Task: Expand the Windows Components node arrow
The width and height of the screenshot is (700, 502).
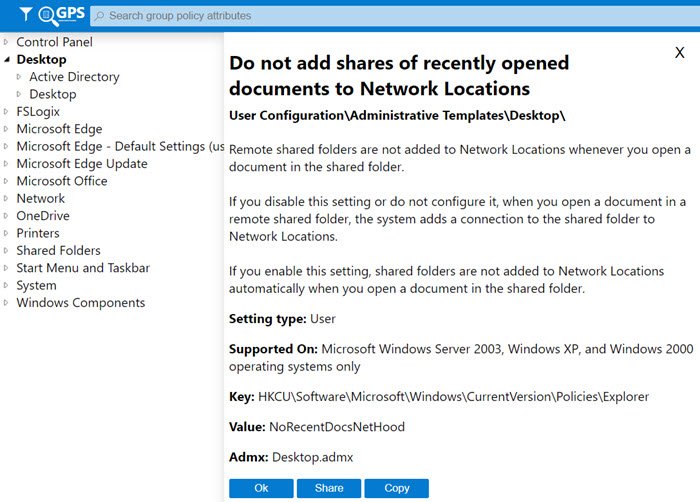Action: point(7,303)
